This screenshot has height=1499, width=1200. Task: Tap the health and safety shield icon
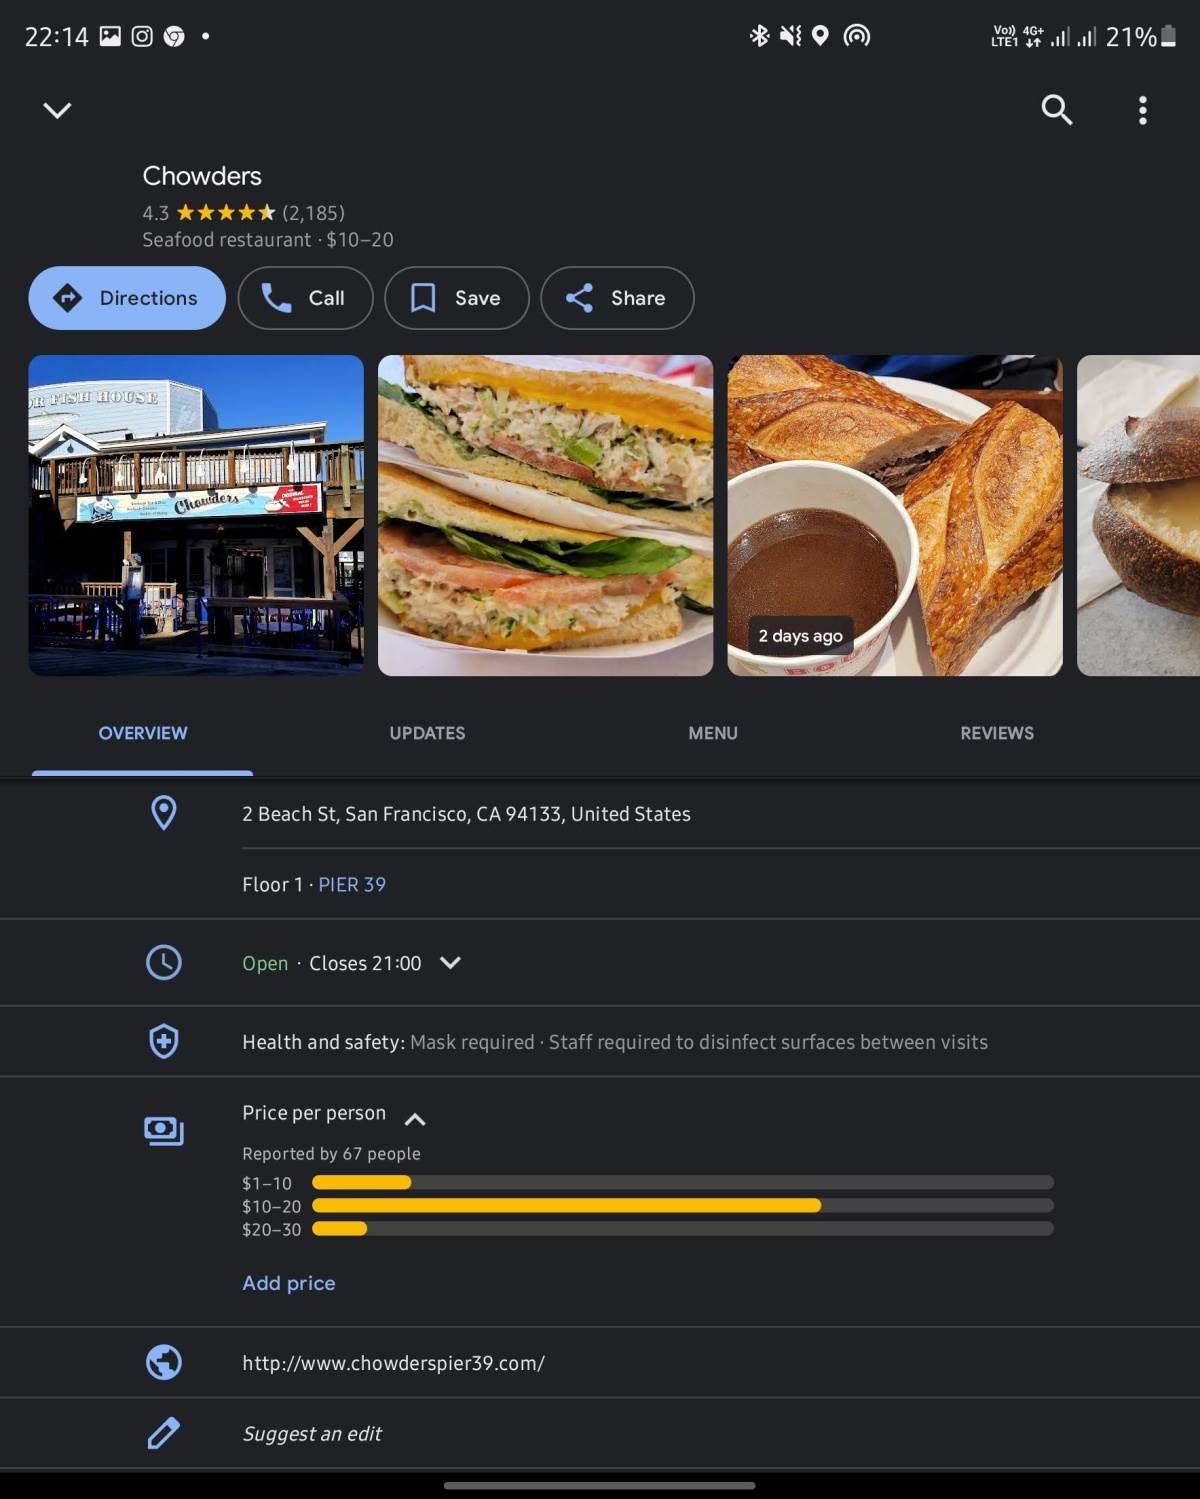[x=164, y=1041]
